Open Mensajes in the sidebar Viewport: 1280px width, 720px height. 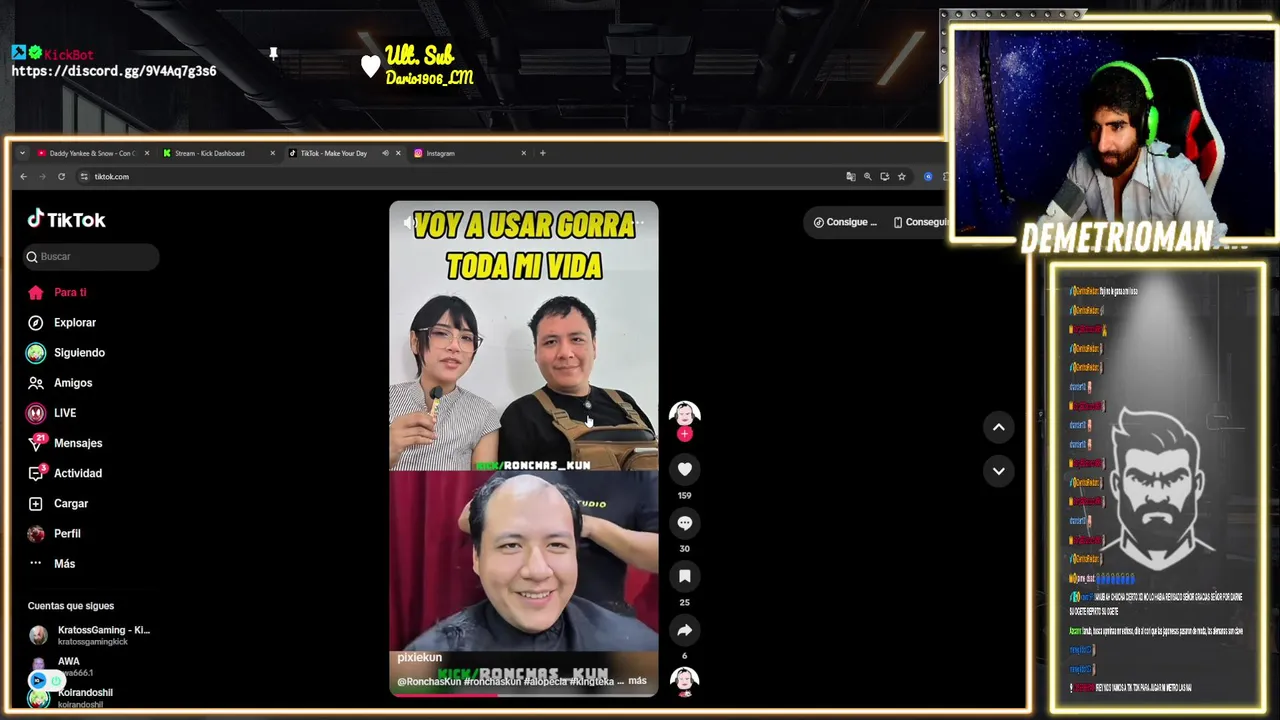click(78, 443)
